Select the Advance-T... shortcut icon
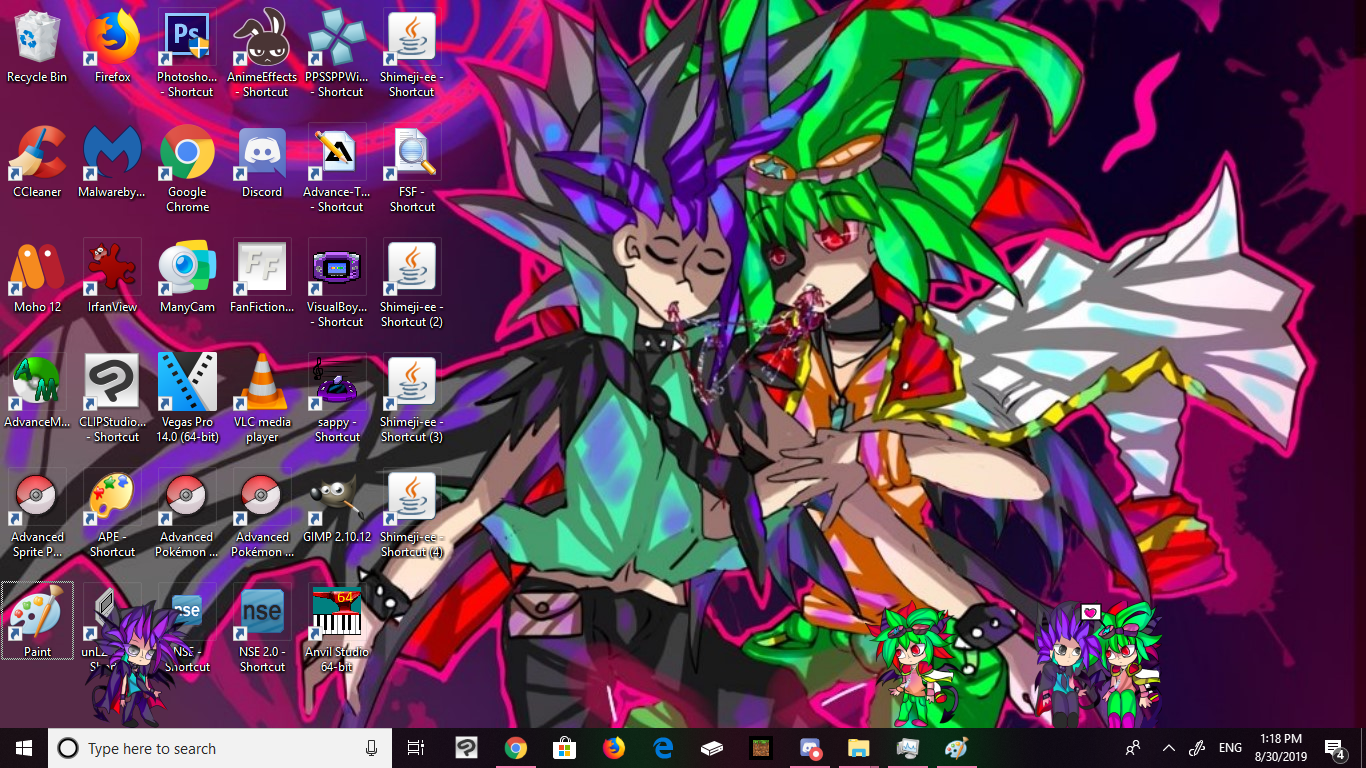This screenshot has width=1366, height=768. click(x=337, y=169)
